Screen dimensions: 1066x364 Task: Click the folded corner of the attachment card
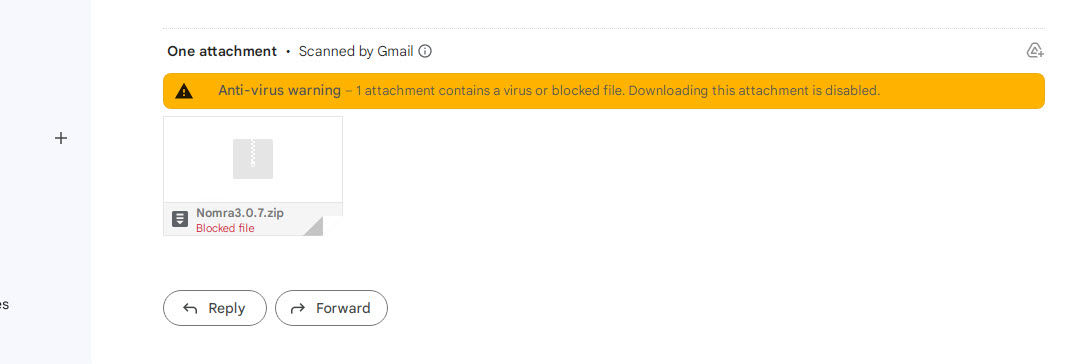point(313,226)
